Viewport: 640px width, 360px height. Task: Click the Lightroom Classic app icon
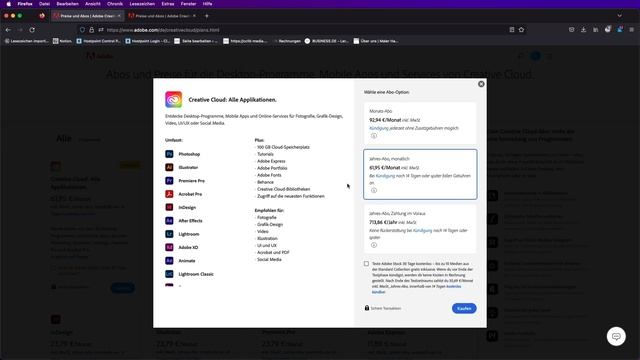coord(169,274)
